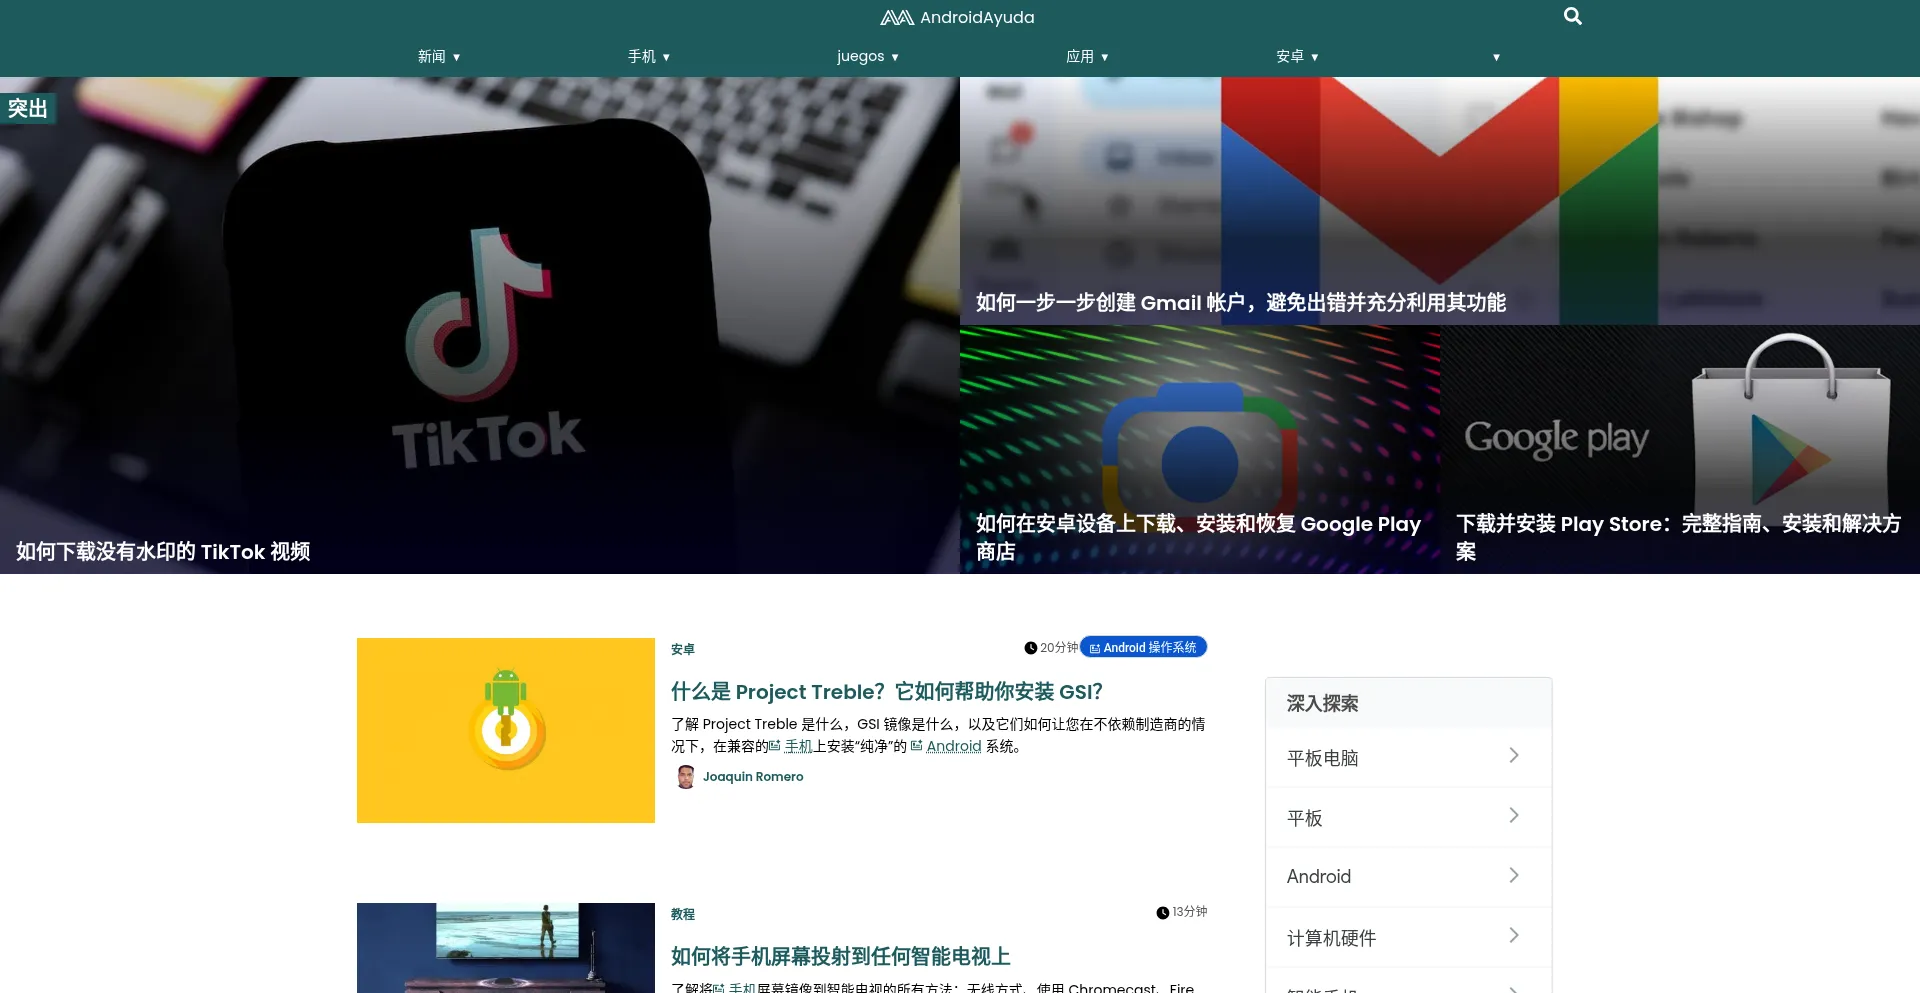The height and width of the screenshot is (993, 1920).
Task: Click the clock icon beside 20分钟
Action: point(1030,648)
